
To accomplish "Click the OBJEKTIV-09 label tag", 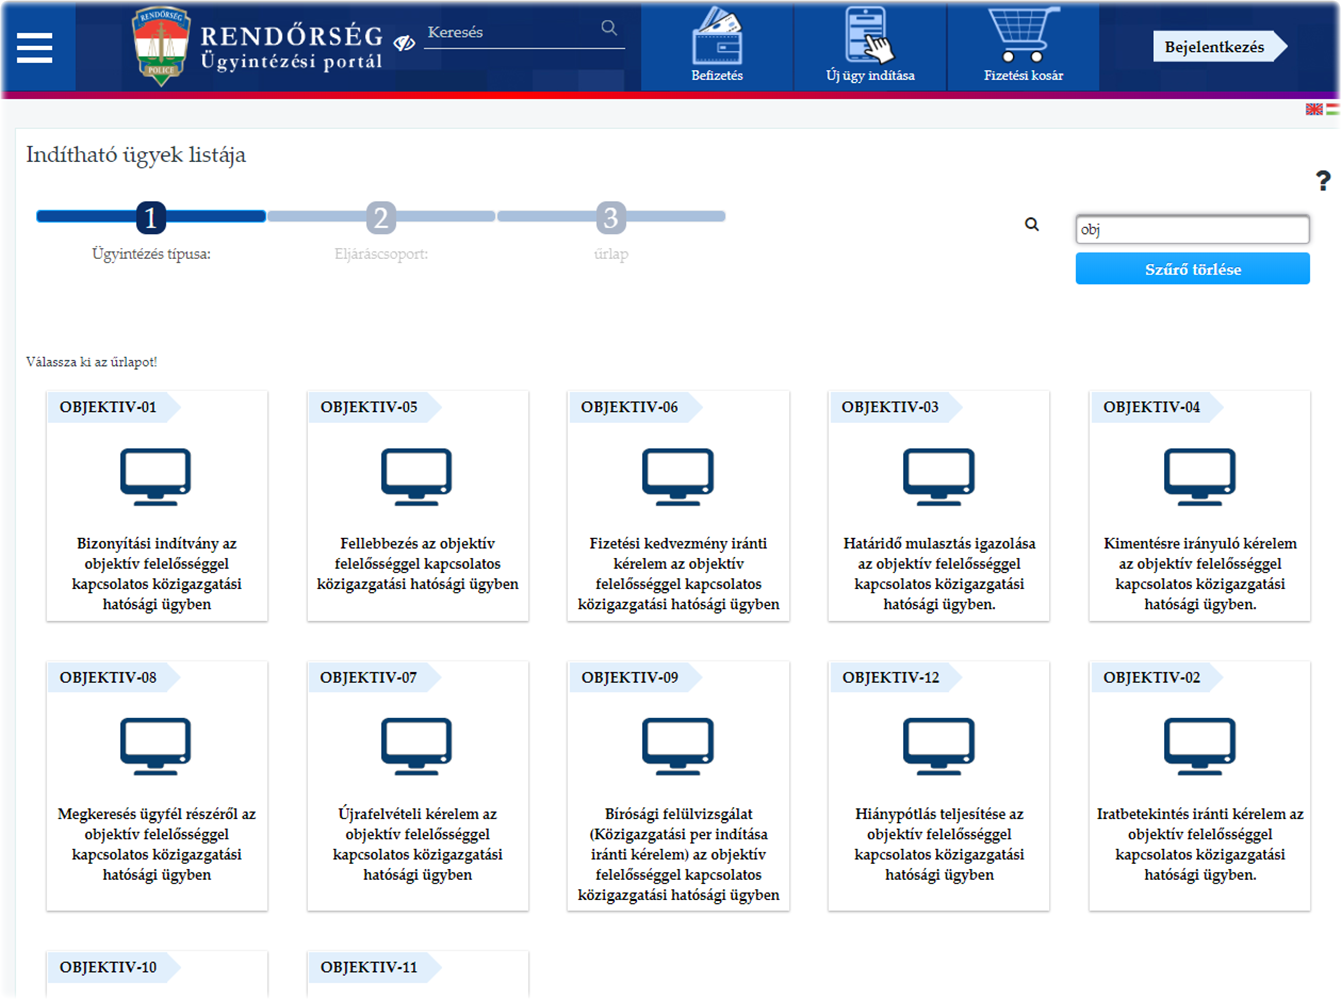I will (634, 677).
